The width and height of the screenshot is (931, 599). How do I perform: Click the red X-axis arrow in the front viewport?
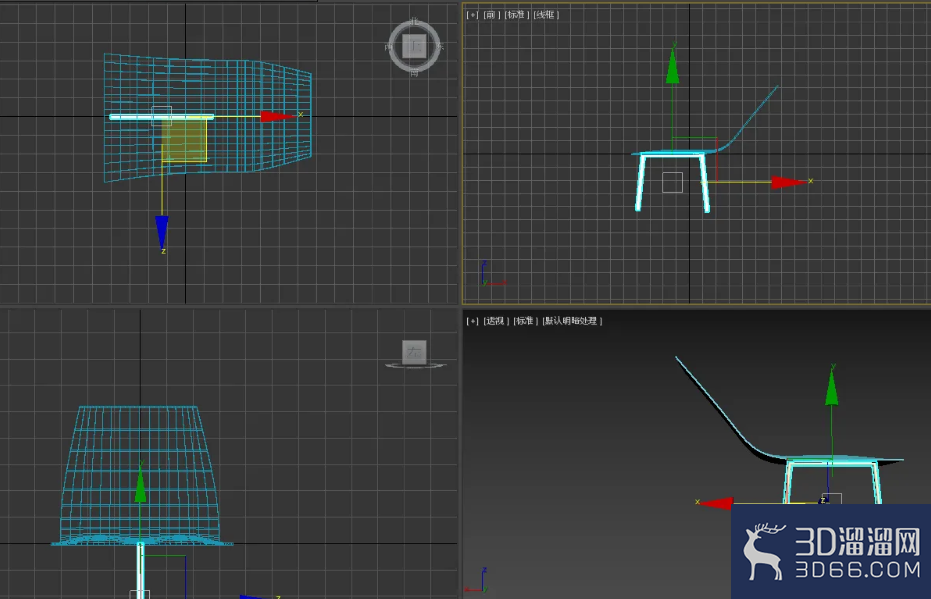(x=789, y=182)
